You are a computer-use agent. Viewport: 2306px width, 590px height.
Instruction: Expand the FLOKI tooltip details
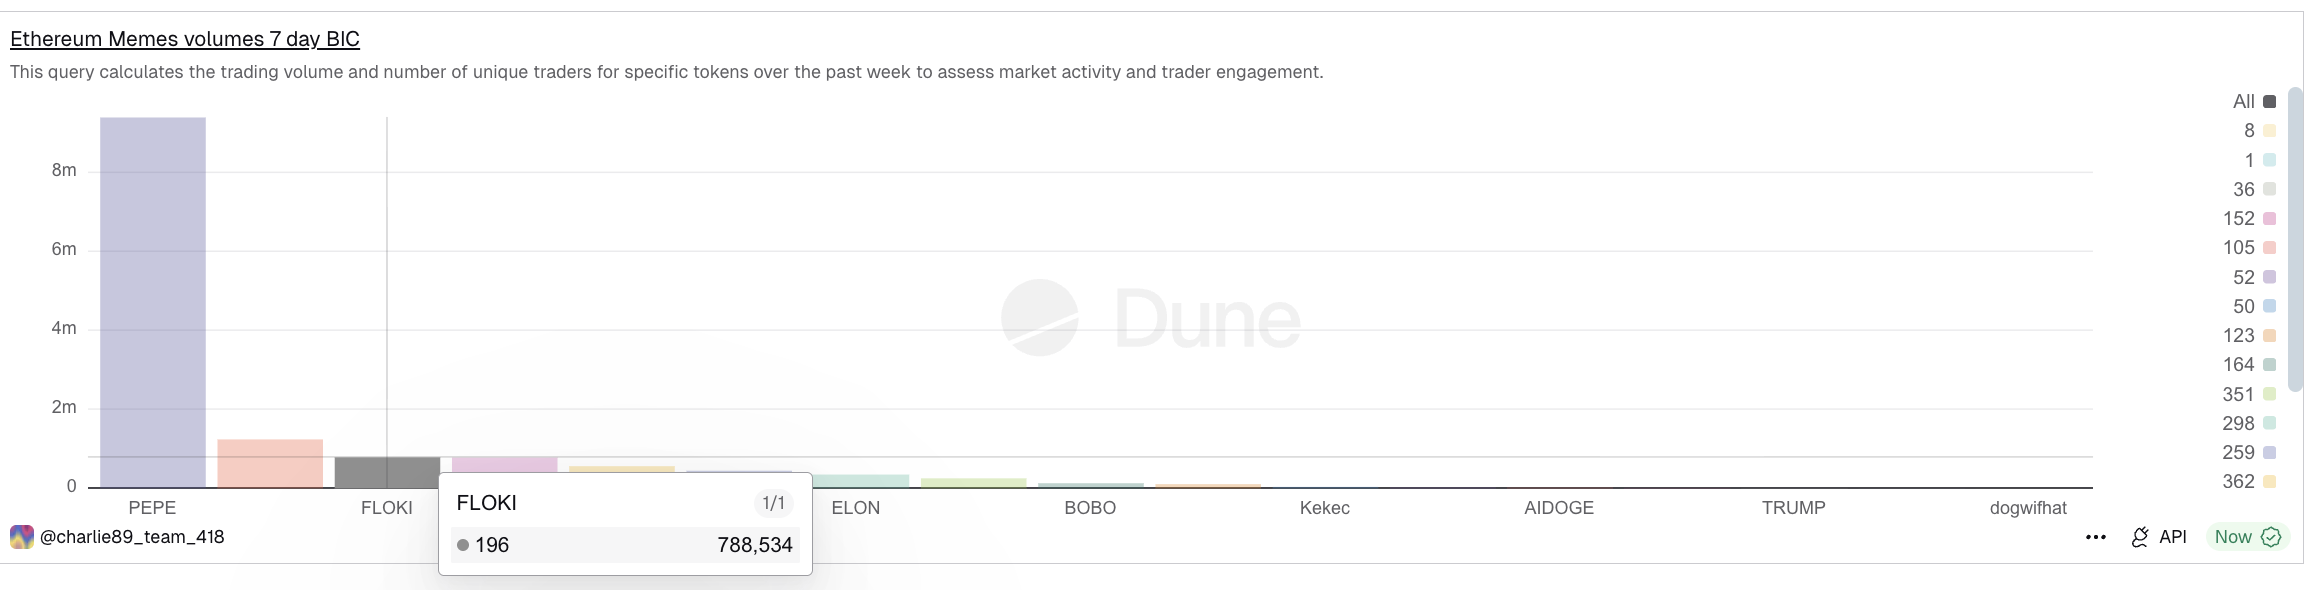pos(487,503)
